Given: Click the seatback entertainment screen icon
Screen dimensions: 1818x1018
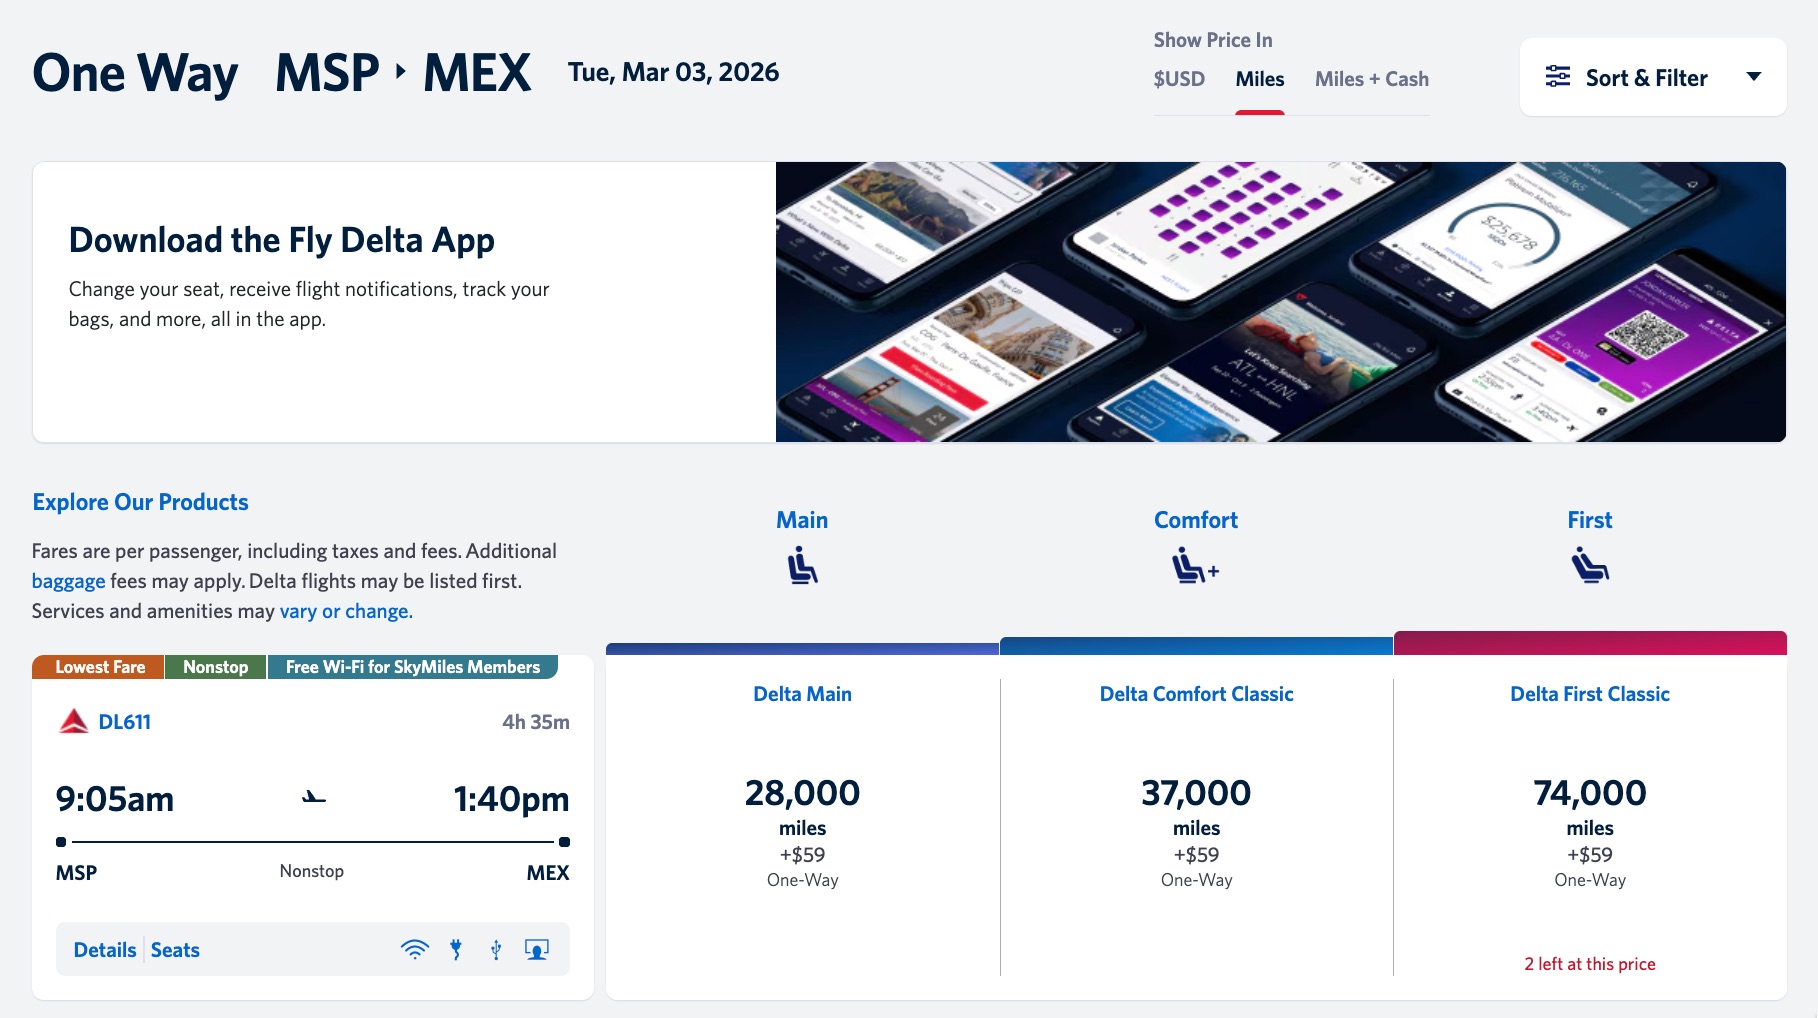Looking at the screenshot, I should (x=538, y=948).
